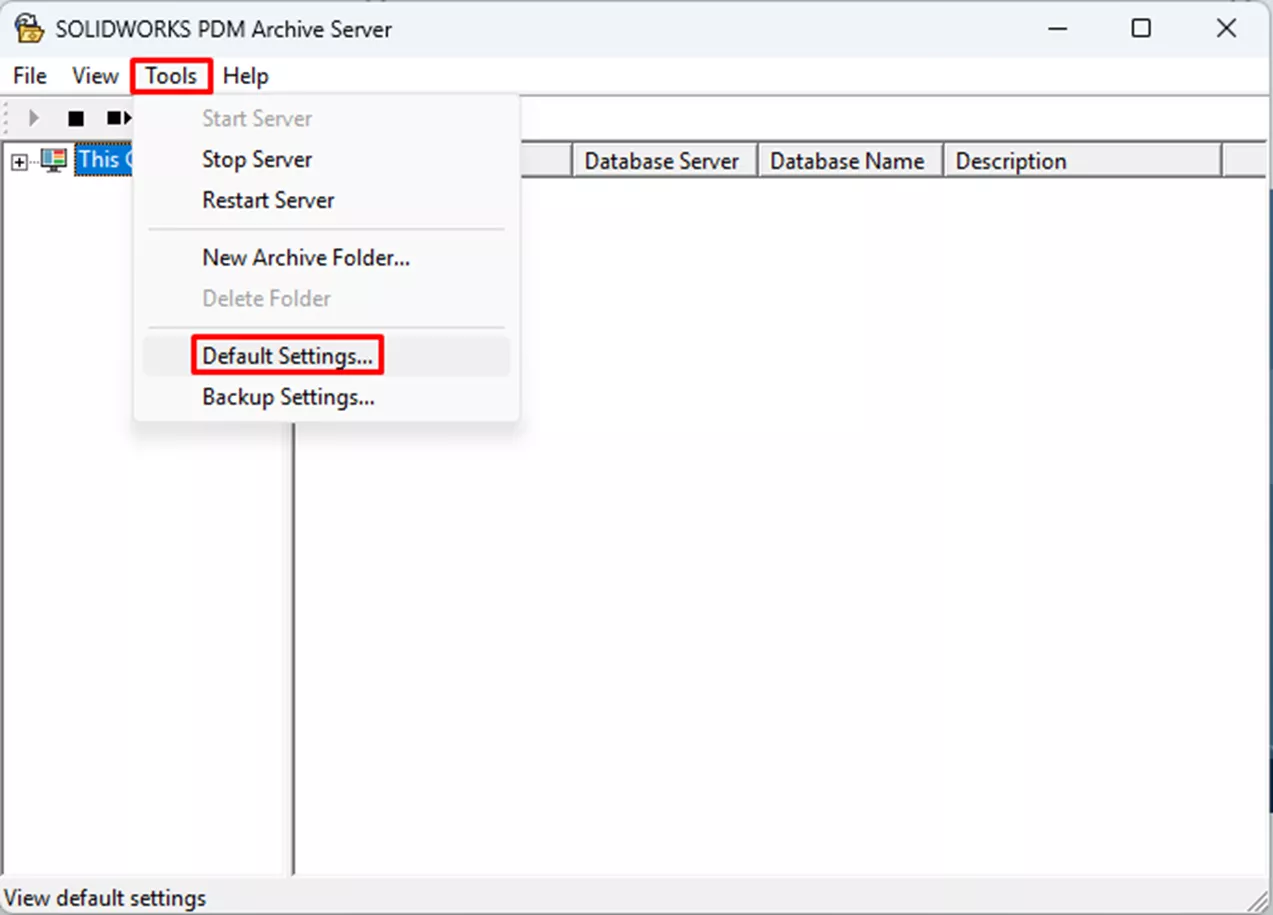The image size is (1273, 915).
Task: Click the Restart server icon in toolbar
Action: click(x=118, y=118)
